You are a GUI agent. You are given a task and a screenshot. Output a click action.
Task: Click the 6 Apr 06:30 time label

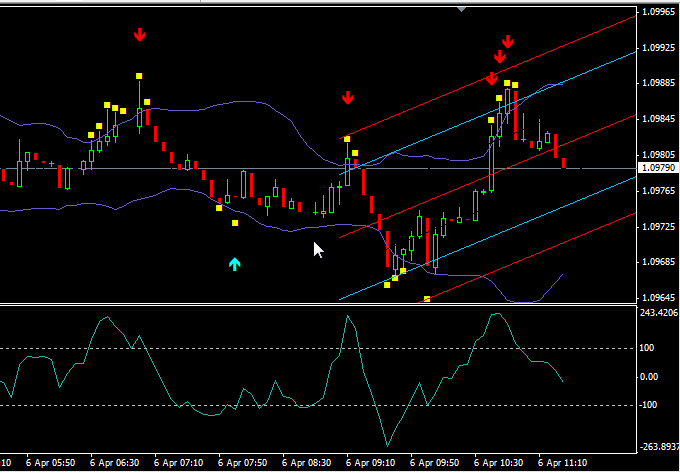114,462
